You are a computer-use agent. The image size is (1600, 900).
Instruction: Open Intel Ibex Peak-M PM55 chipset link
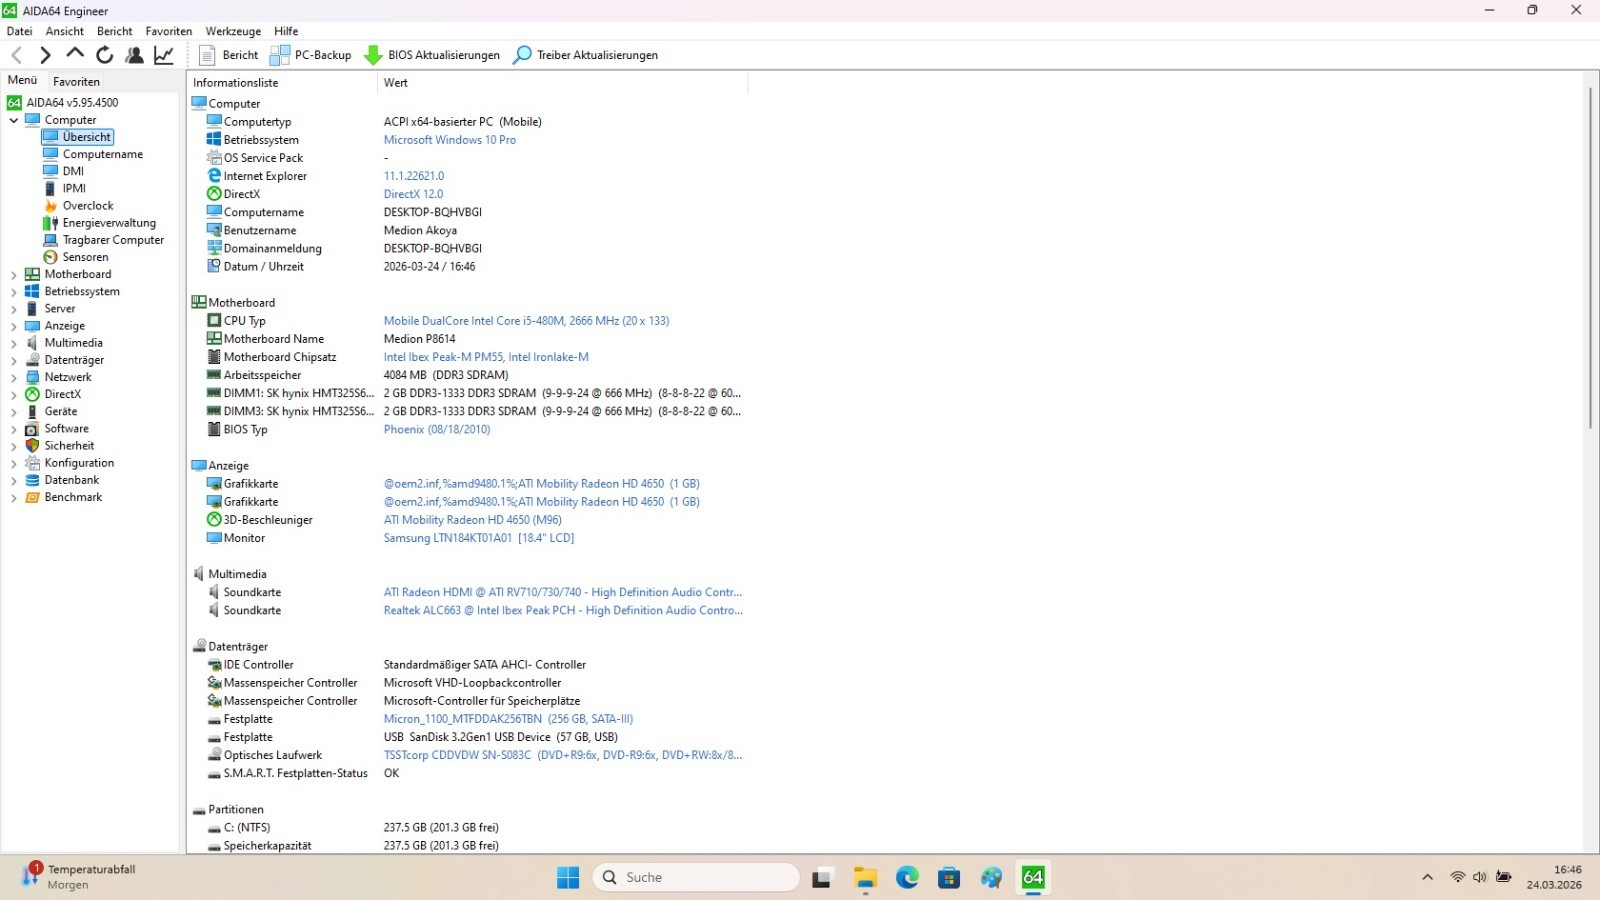pos(486,357)
